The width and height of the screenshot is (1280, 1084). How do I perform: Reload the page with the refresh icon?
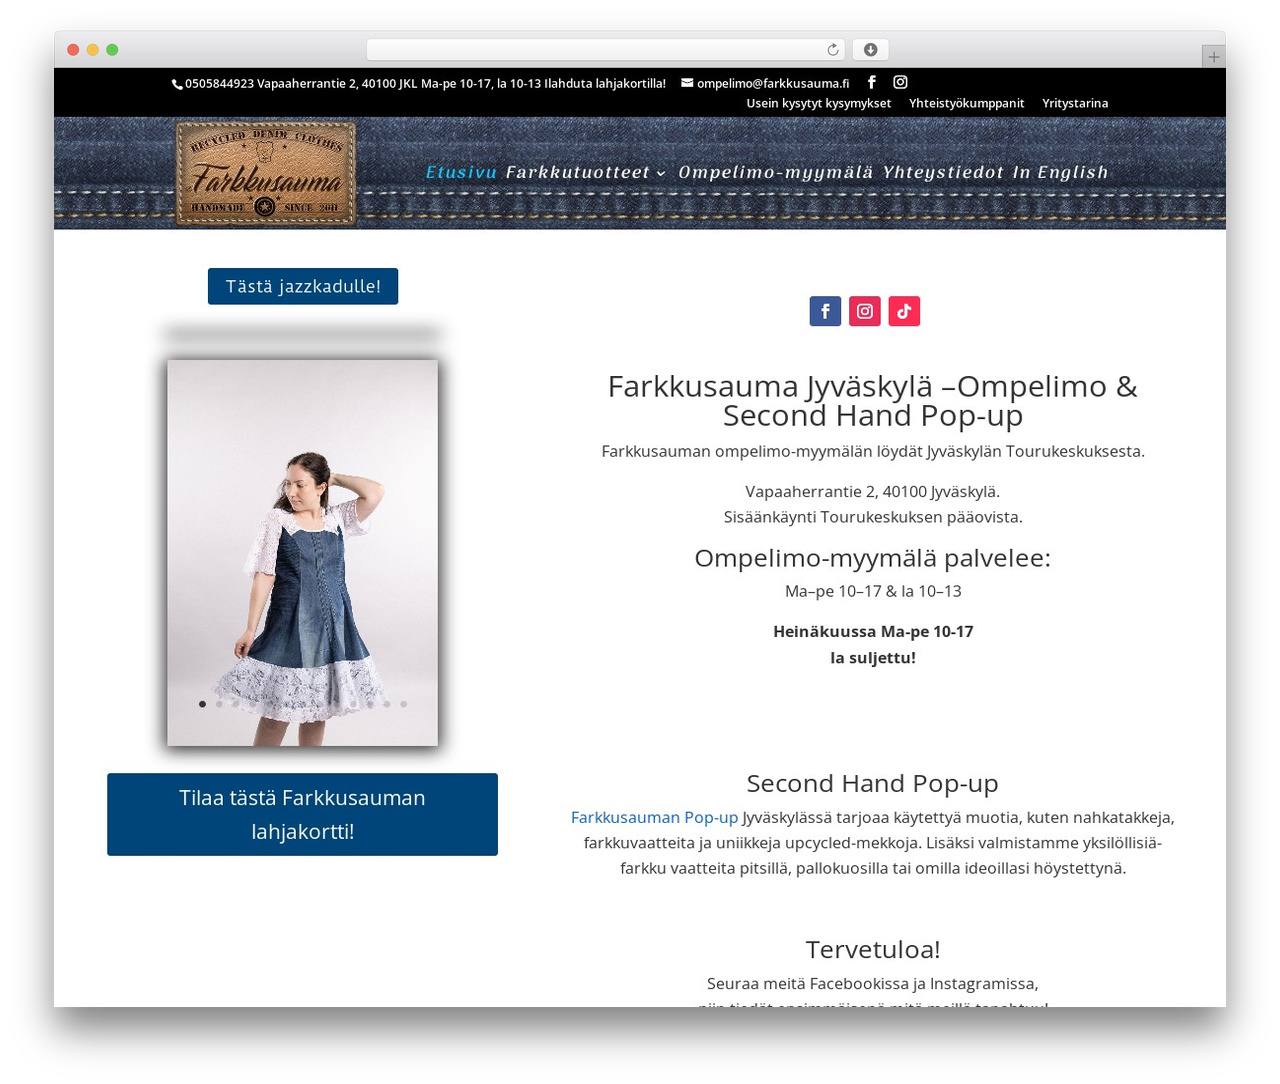(x=833, y=50)
